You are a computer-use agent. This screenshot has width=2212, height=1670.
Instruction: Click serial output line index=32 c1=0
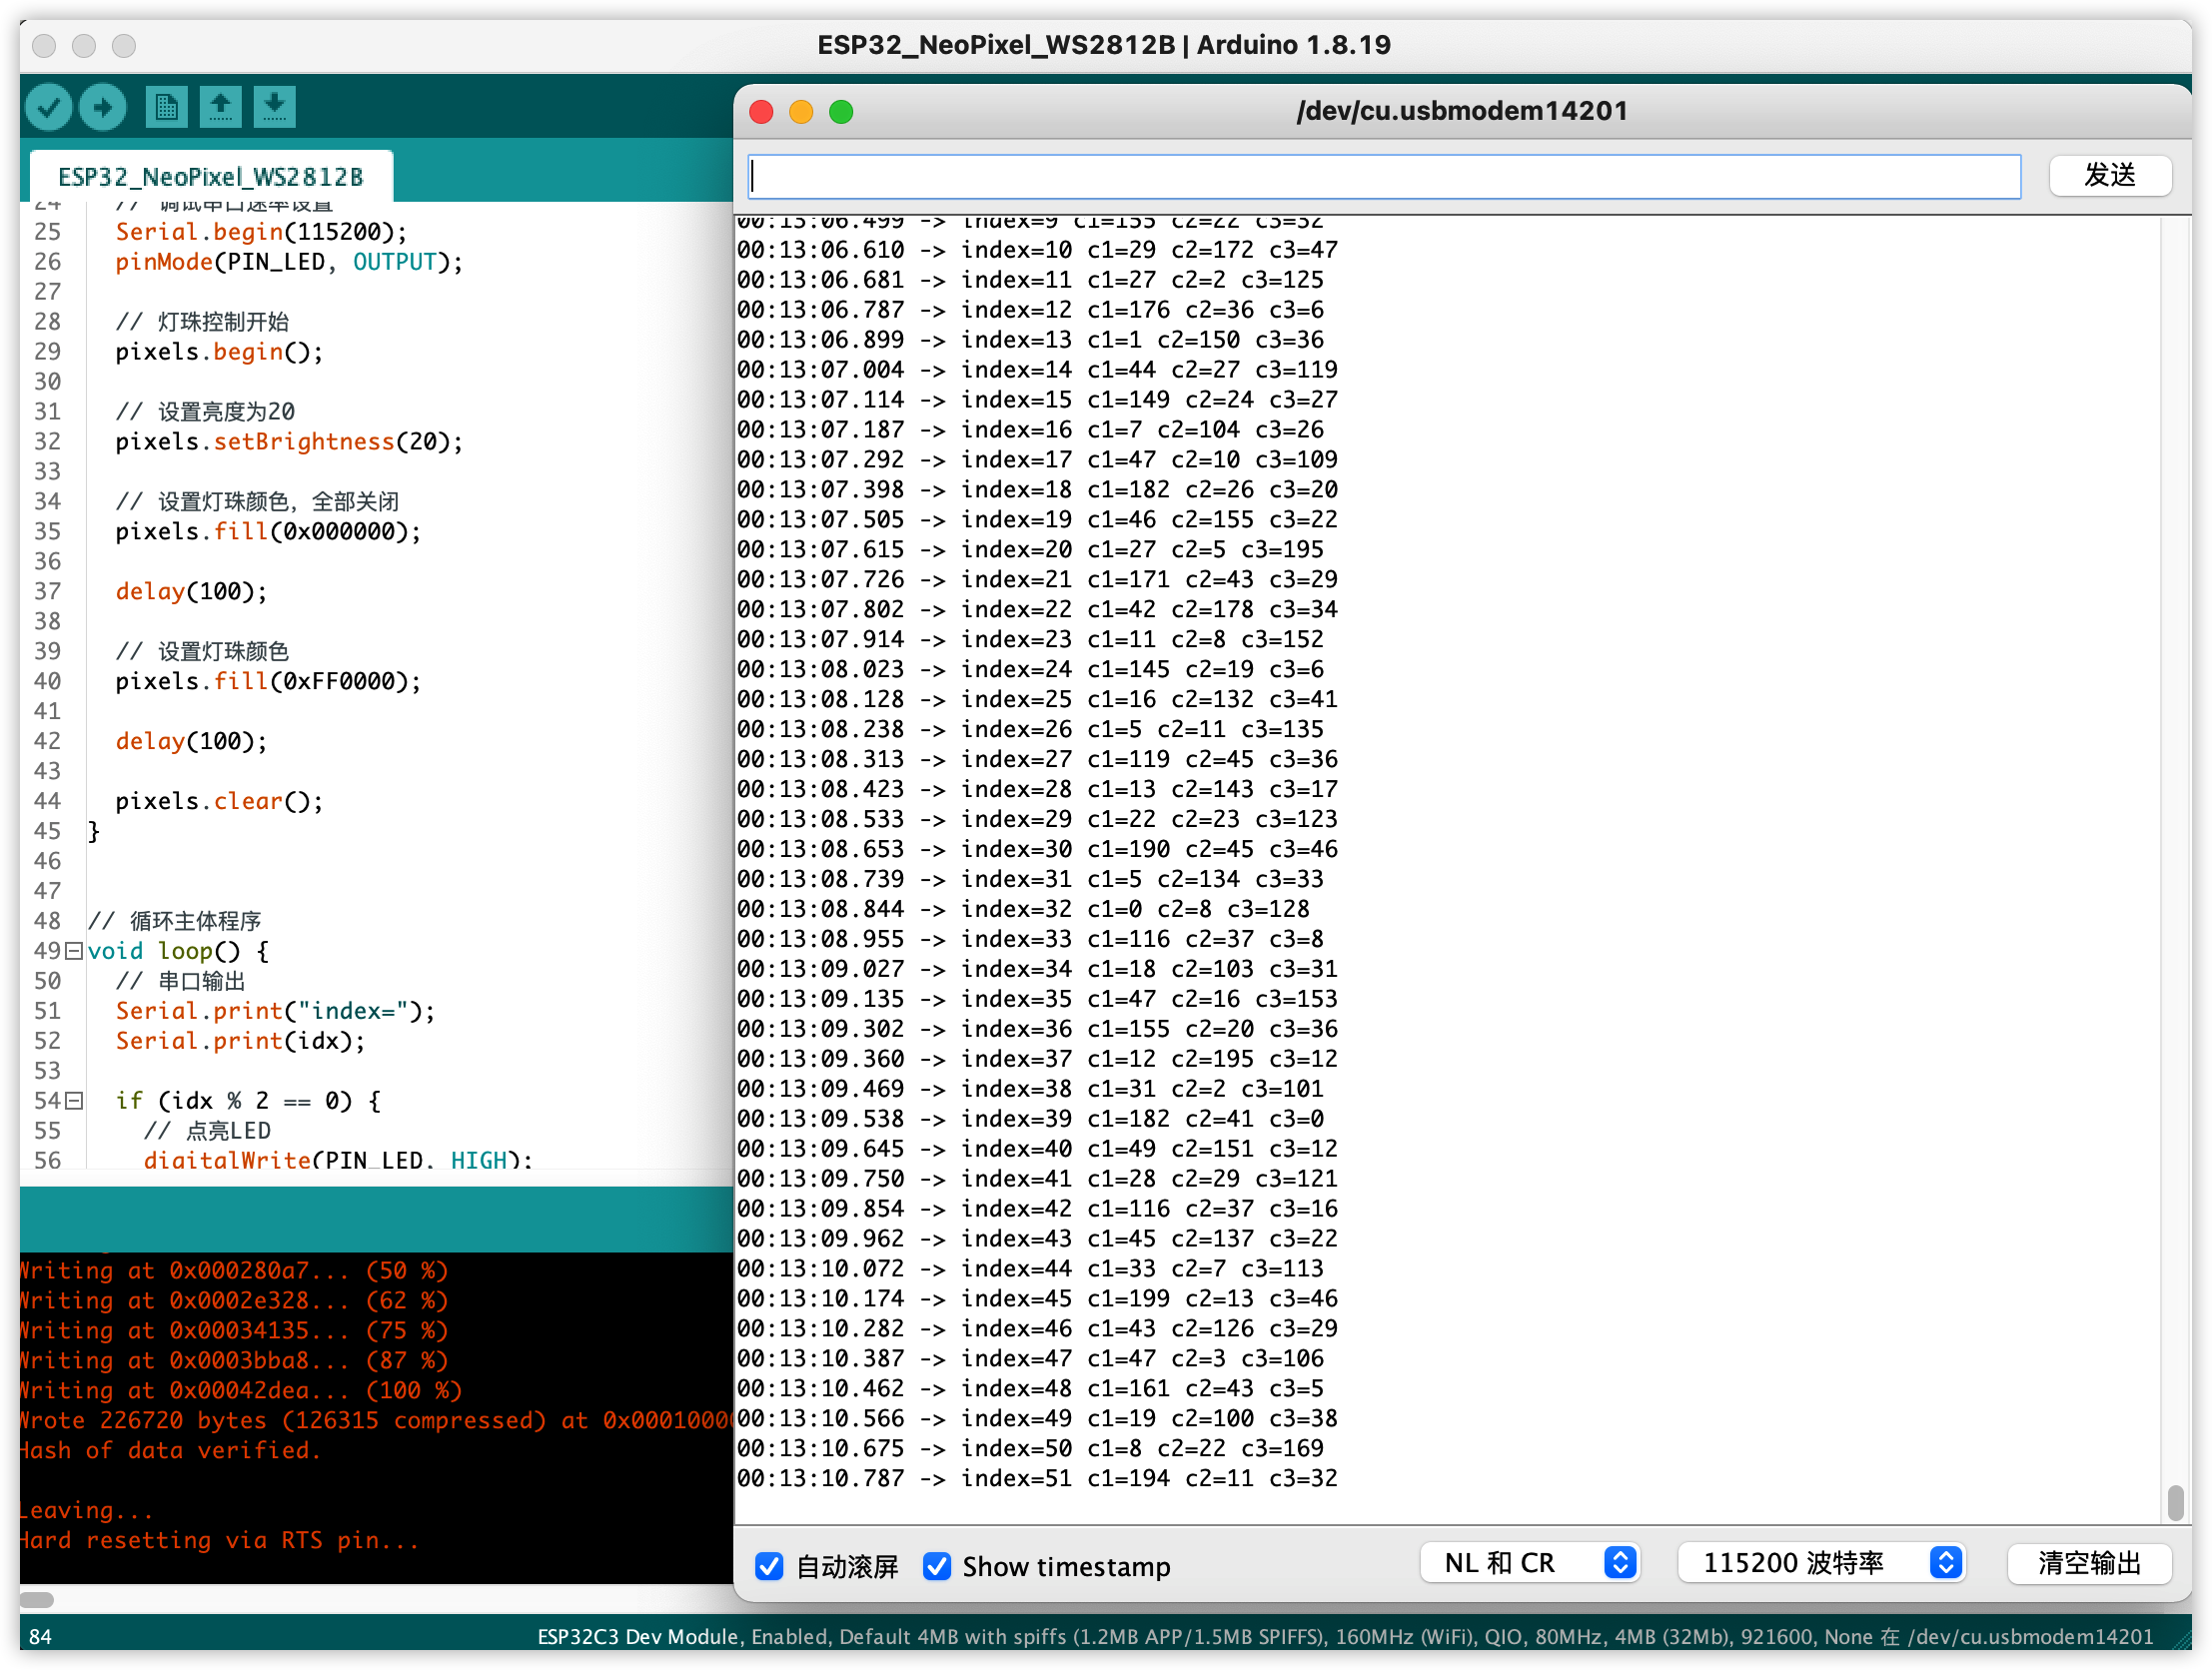[1023, 909]
